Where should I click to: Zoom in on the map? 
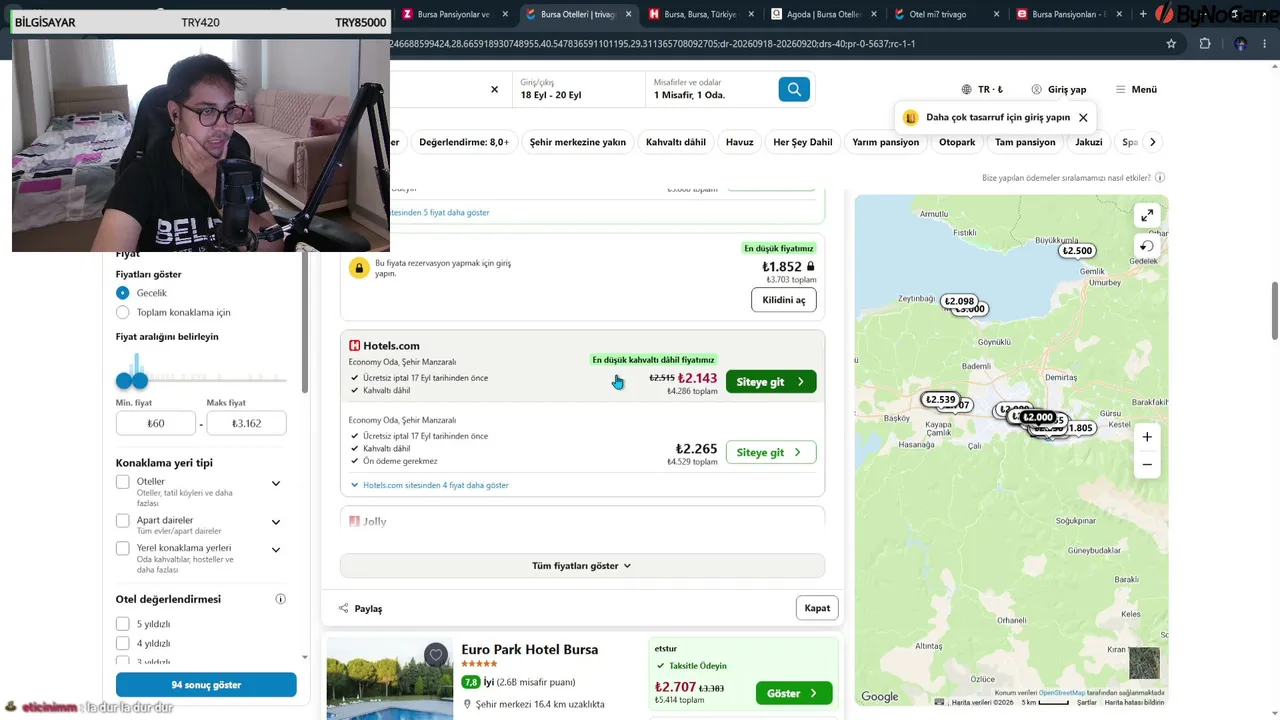tap(1147, 437)
